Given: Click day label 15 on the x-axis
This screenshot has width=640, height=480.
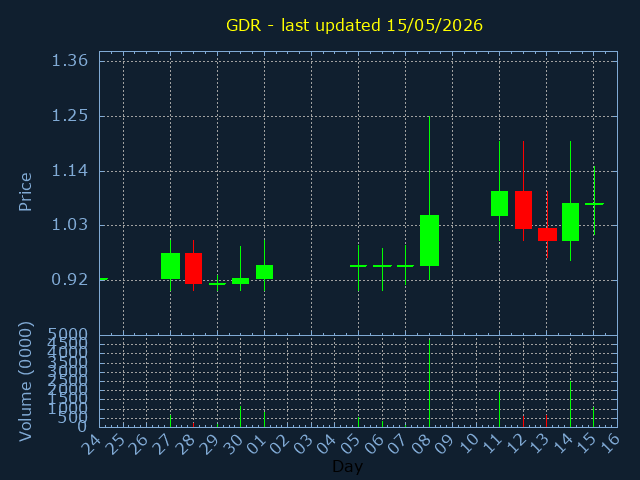Looking at the screenshot, I should click(x=585, y=444).
